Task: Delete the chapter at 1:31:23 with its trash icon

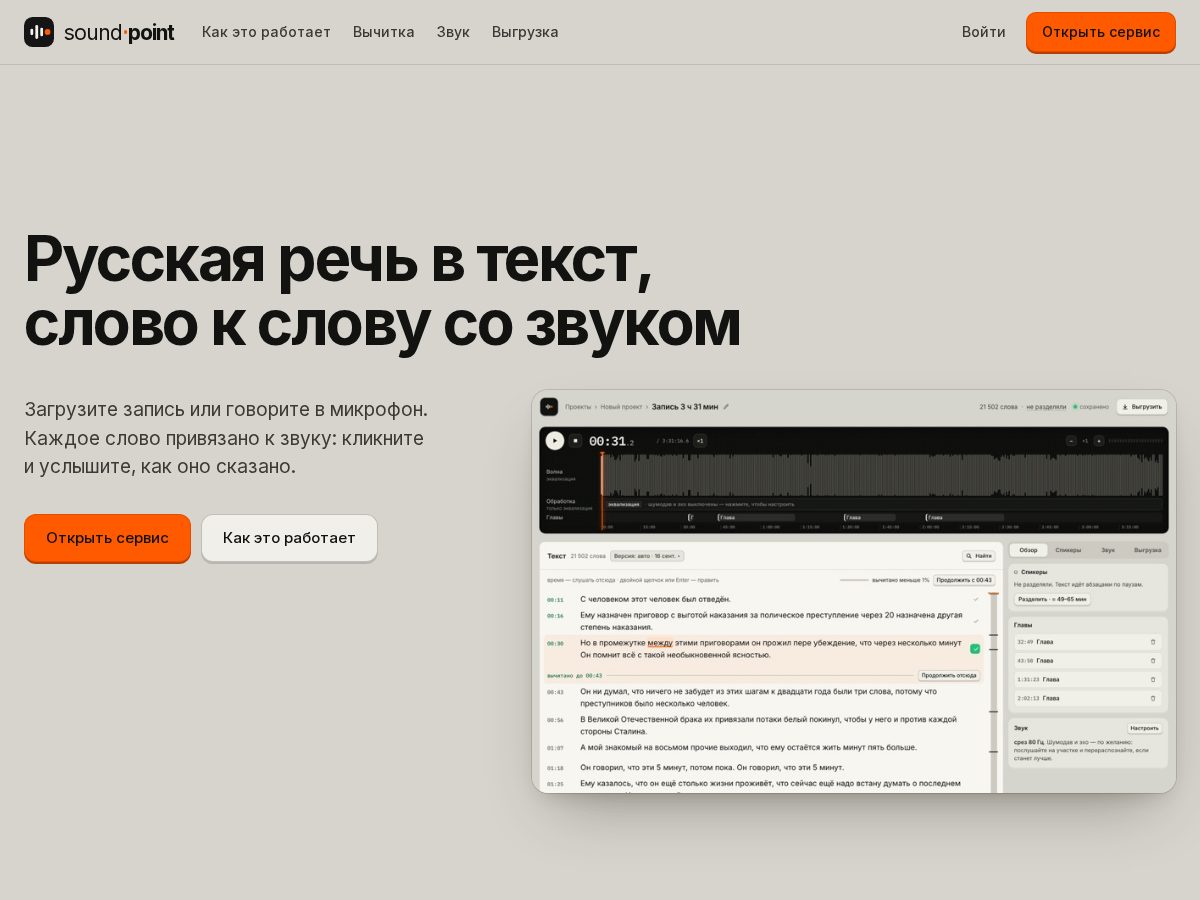Action: [x=1153, y=679]
